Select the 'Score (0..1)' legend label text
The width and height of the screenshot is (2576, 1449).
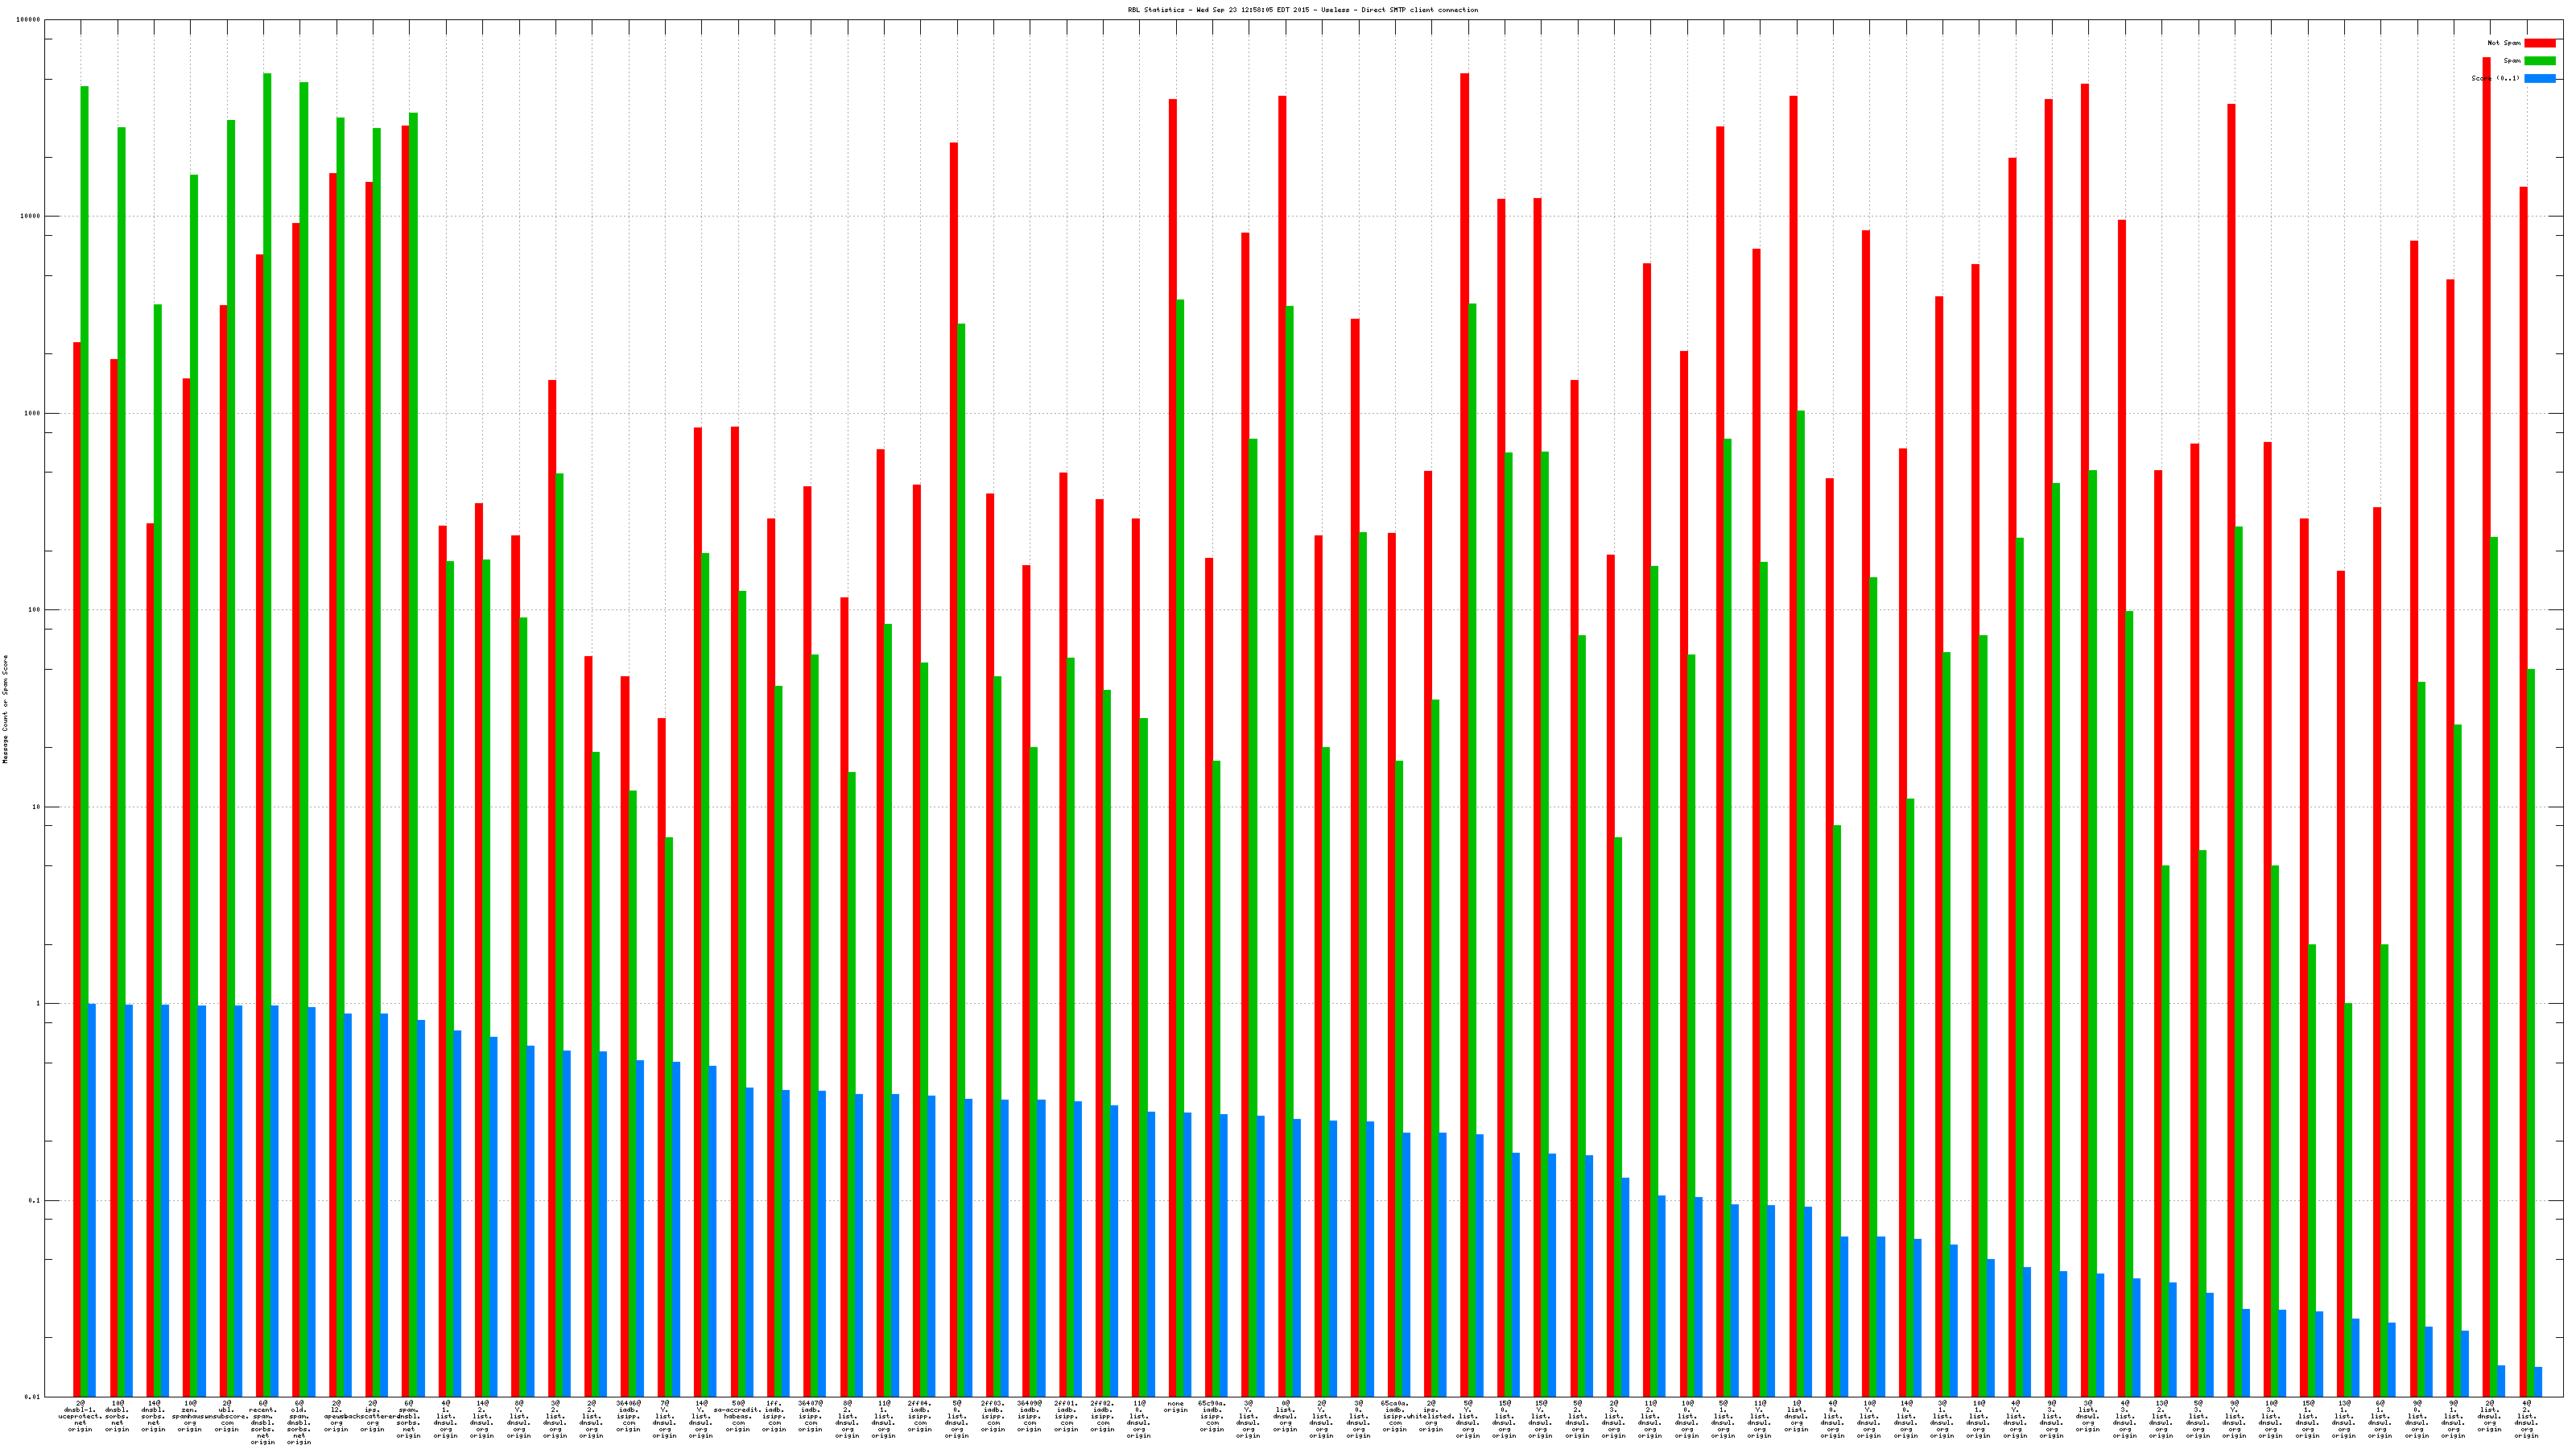point(2495,78)
